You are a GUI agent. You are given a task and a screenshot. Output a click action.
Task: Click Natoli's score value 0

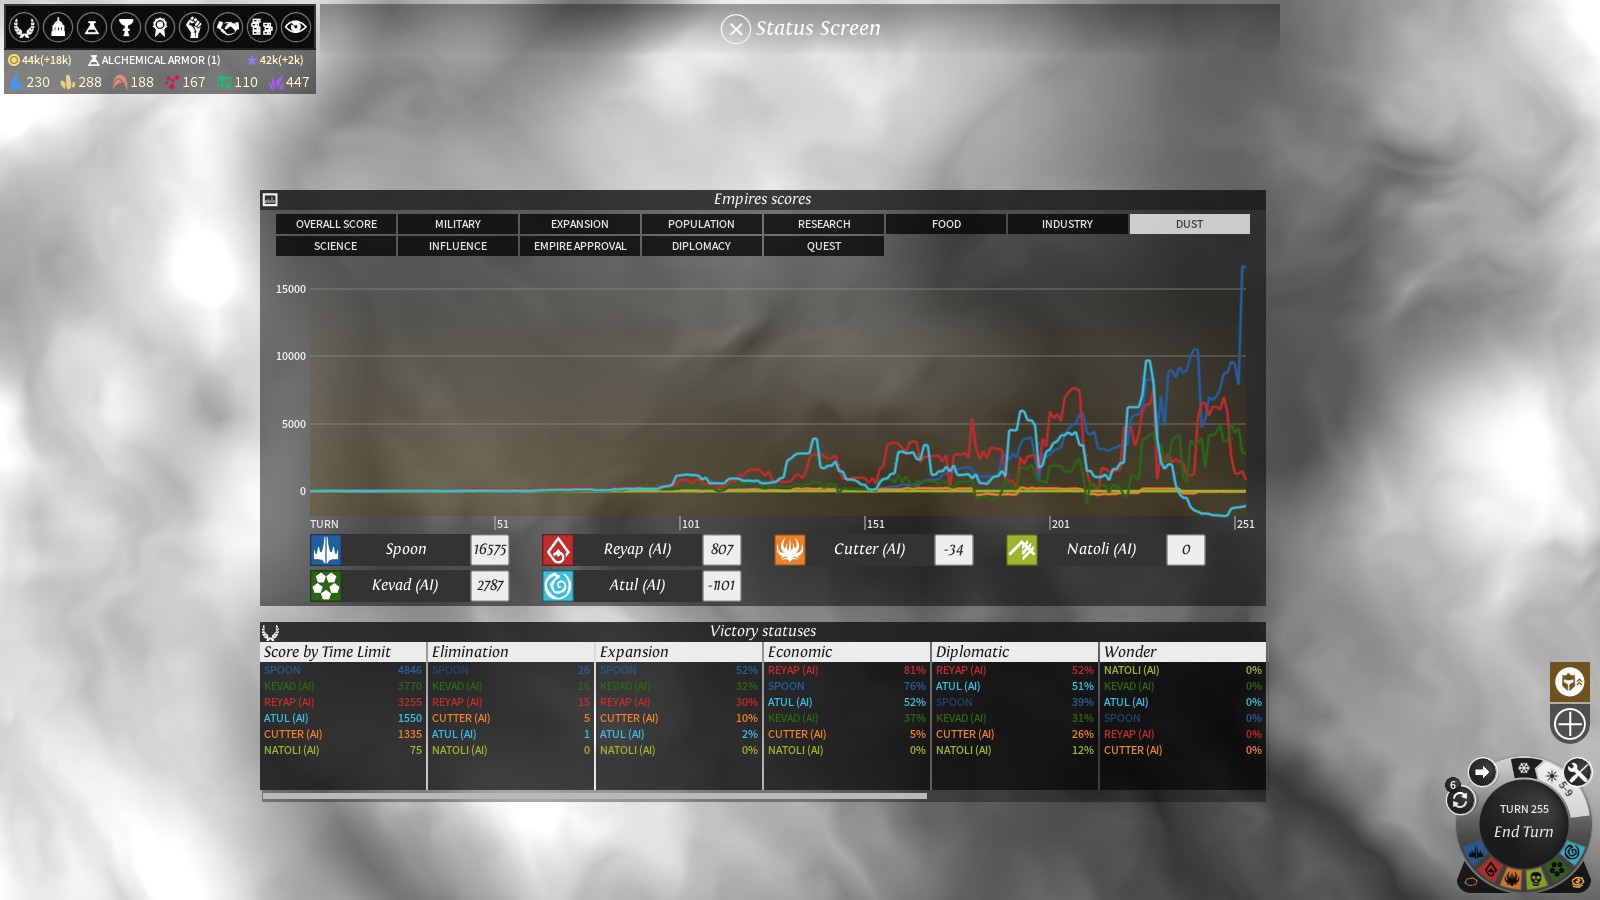1186,550
